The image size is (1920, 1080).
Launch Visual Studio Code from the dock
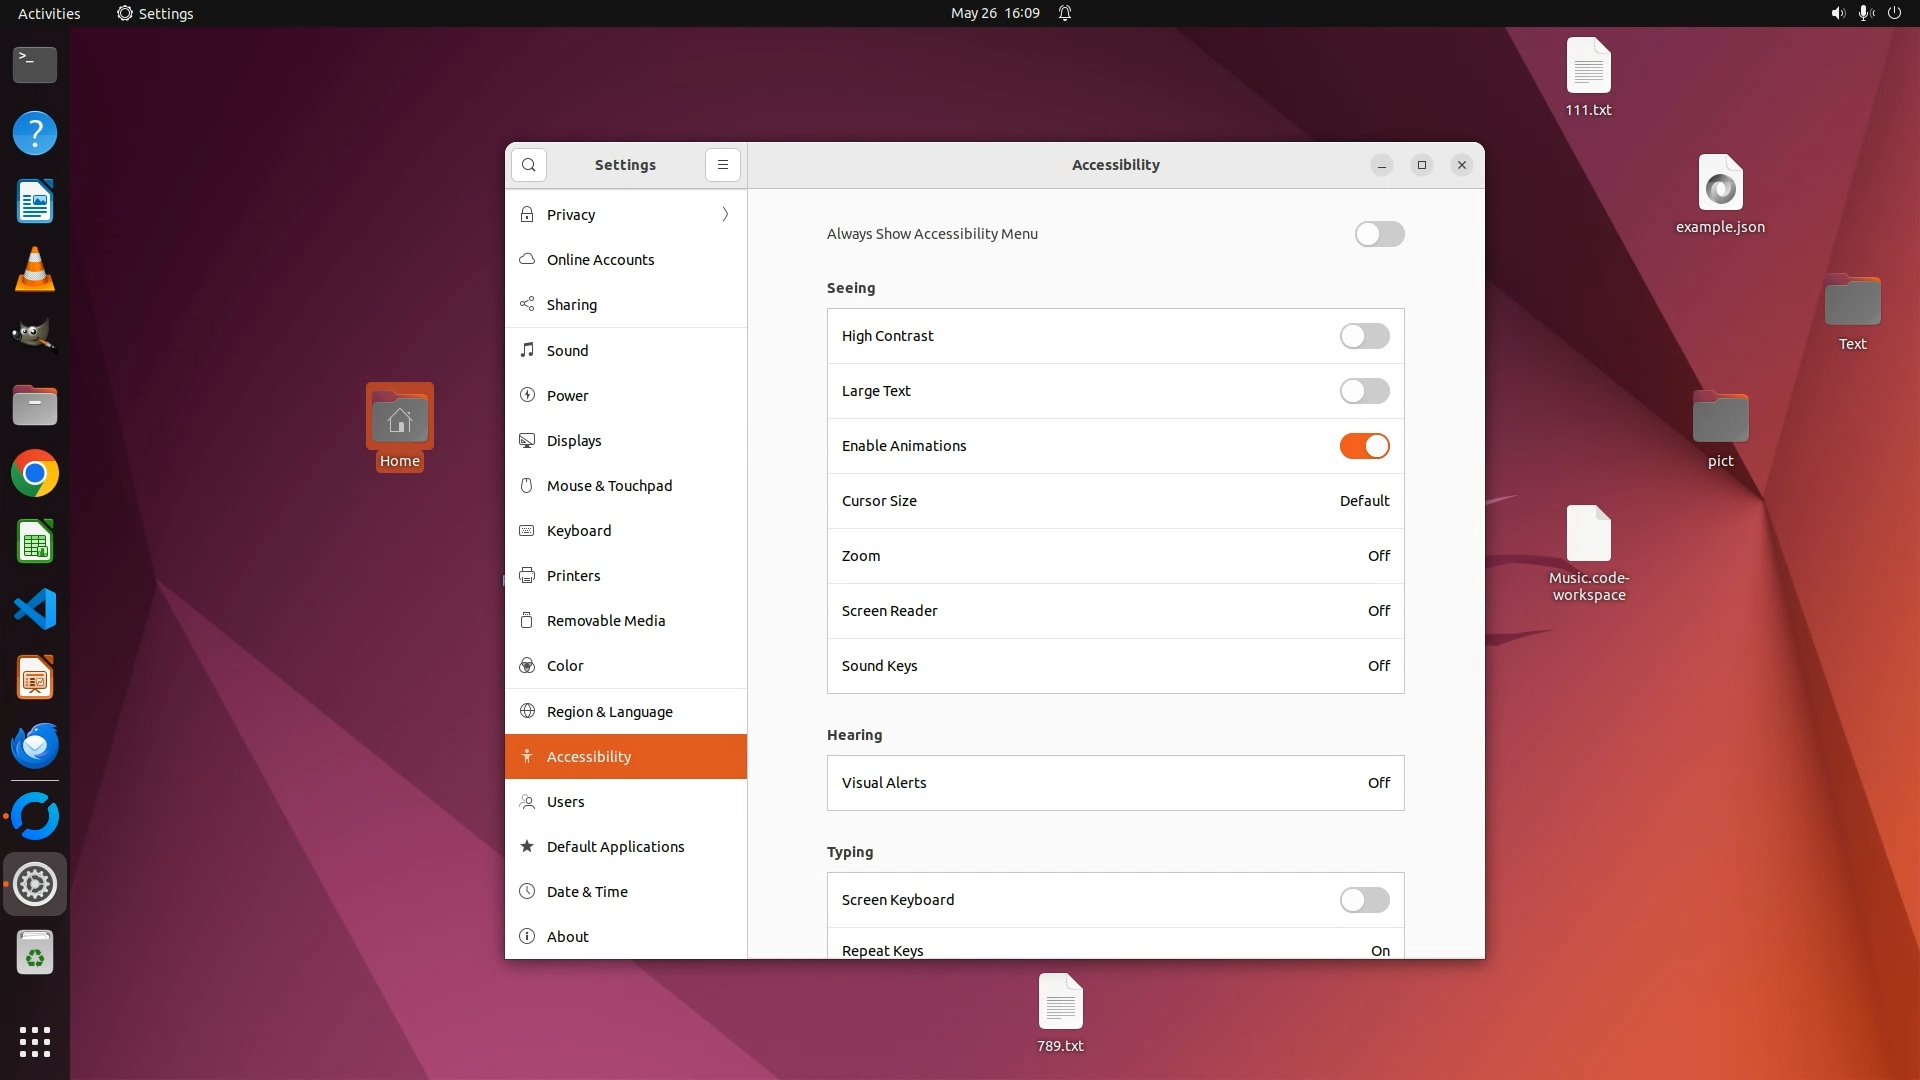(x=35, y=609)
